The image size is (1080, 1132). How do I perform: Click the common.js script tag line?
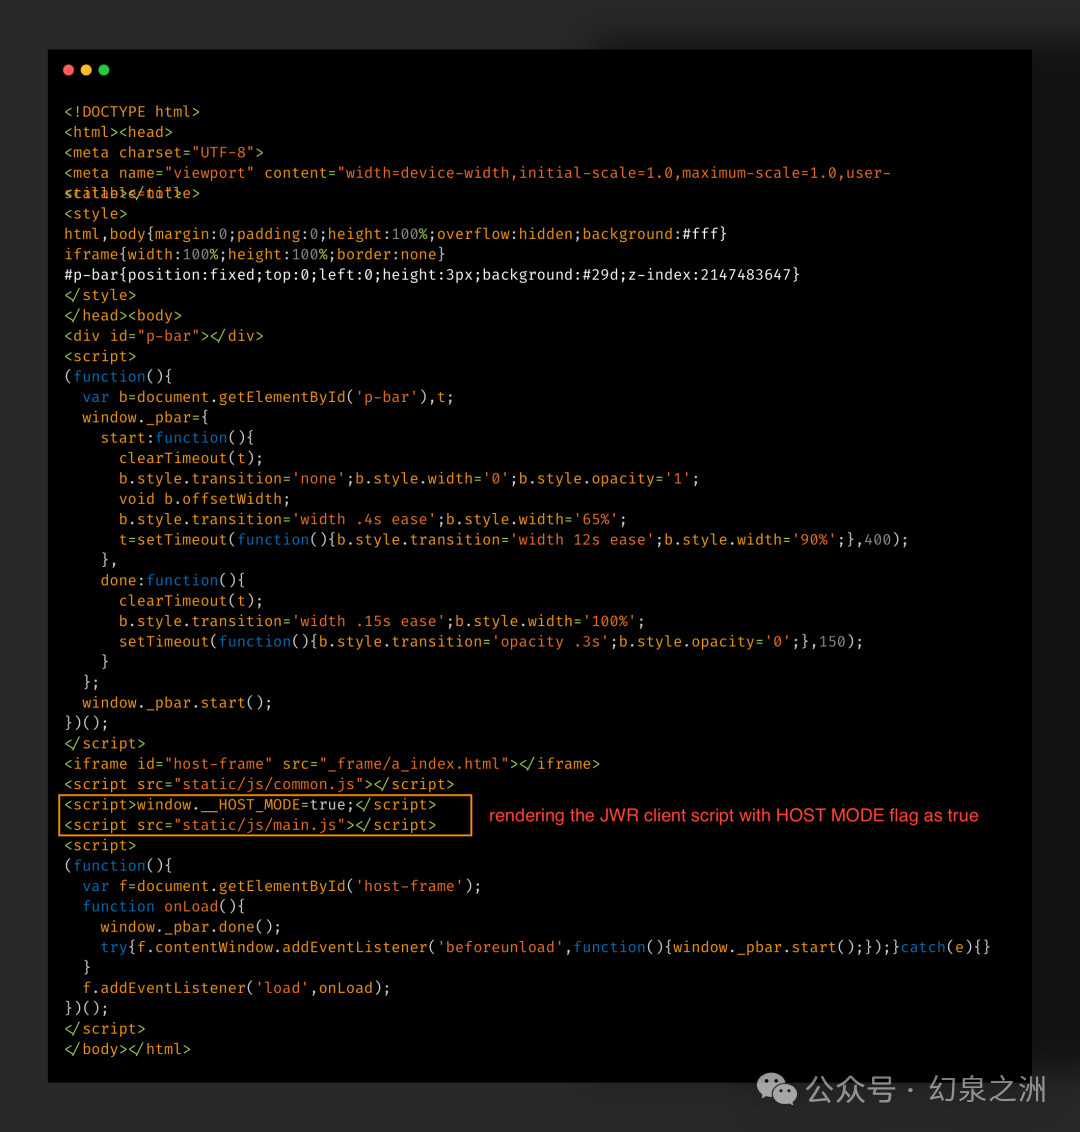(259, 784)
